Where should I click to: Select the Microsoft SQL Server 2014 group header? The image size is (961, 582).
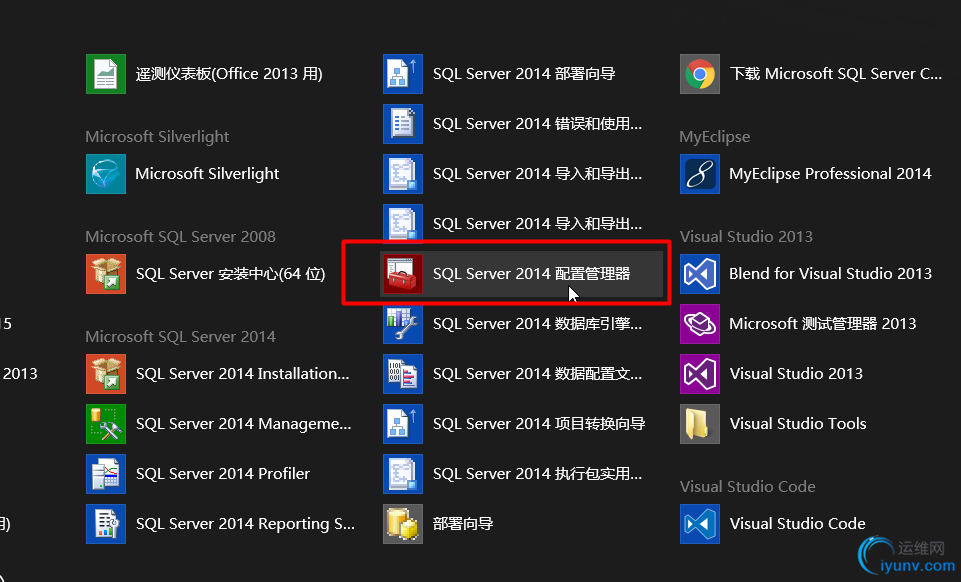[x=180, y=336]
